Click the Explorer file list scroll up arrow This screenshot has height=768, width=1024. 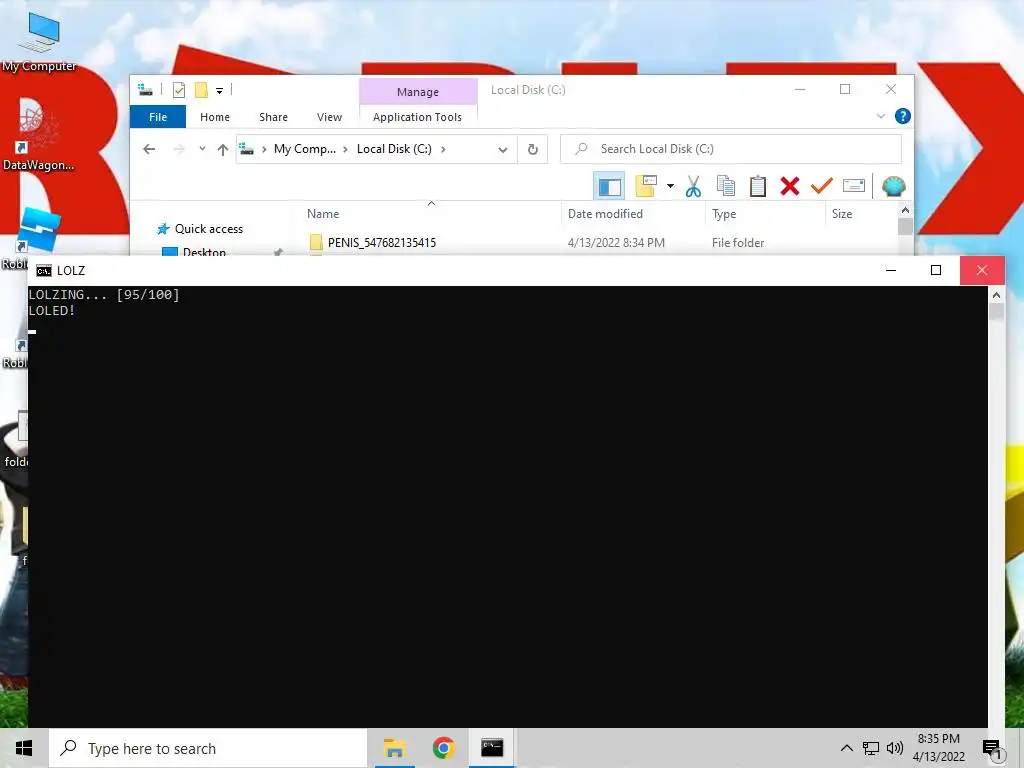905,210
